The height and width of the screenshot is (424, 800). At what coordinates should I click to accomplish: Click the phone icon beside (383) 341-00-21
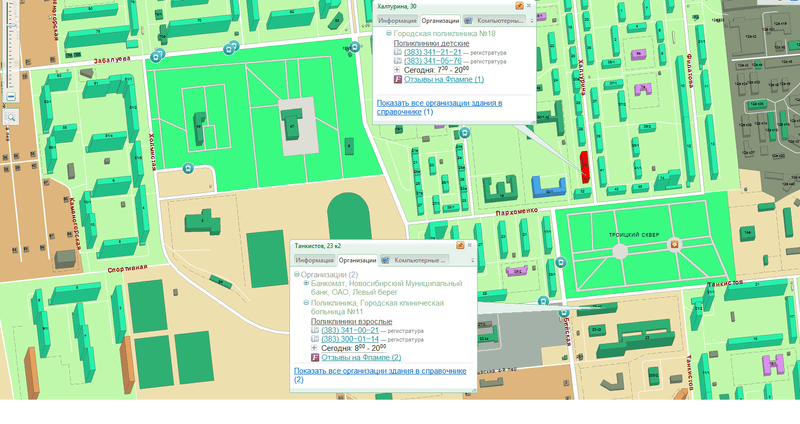tap(315, 330)
